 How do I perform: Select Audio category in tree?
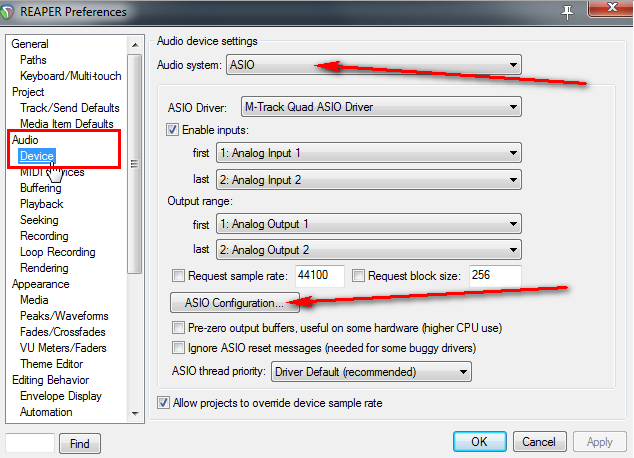pos(25,140)
